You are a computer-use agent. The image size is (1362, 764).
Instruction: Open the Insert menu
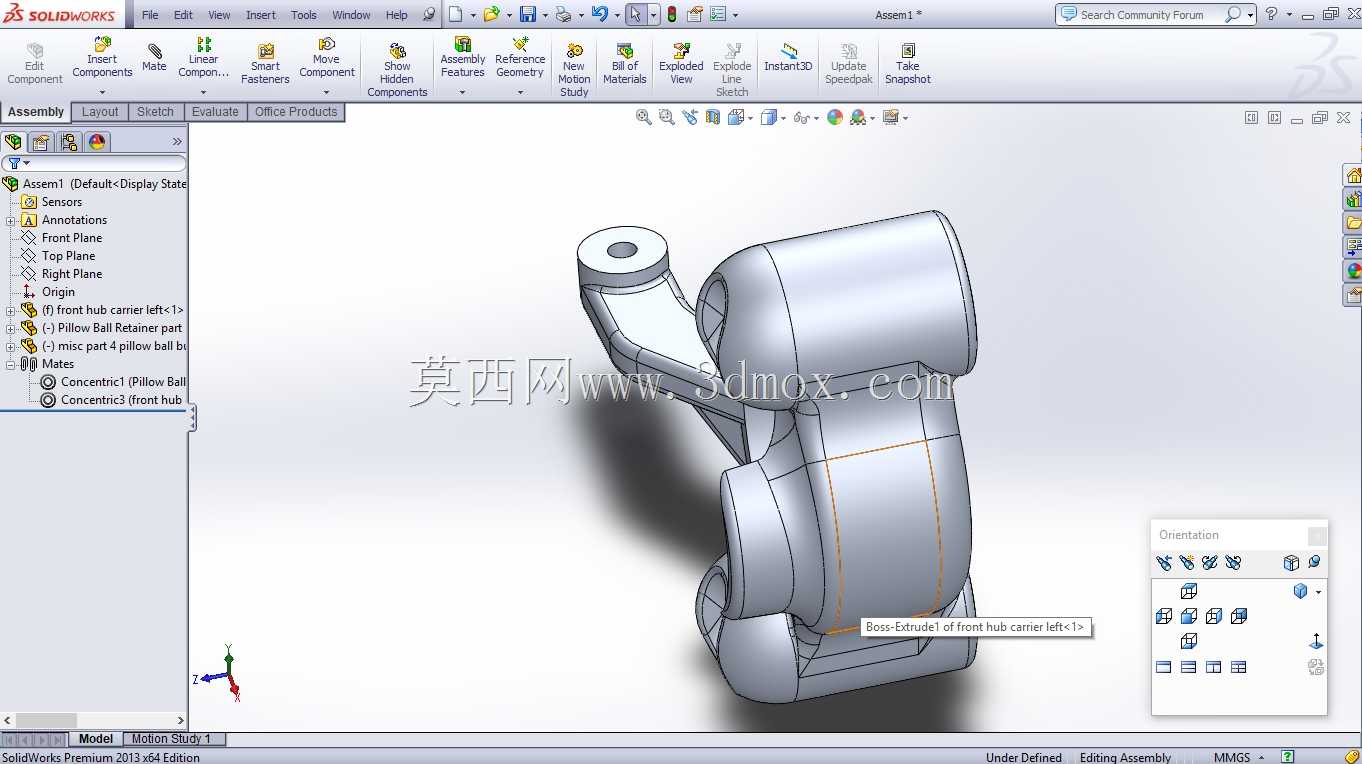261,15
